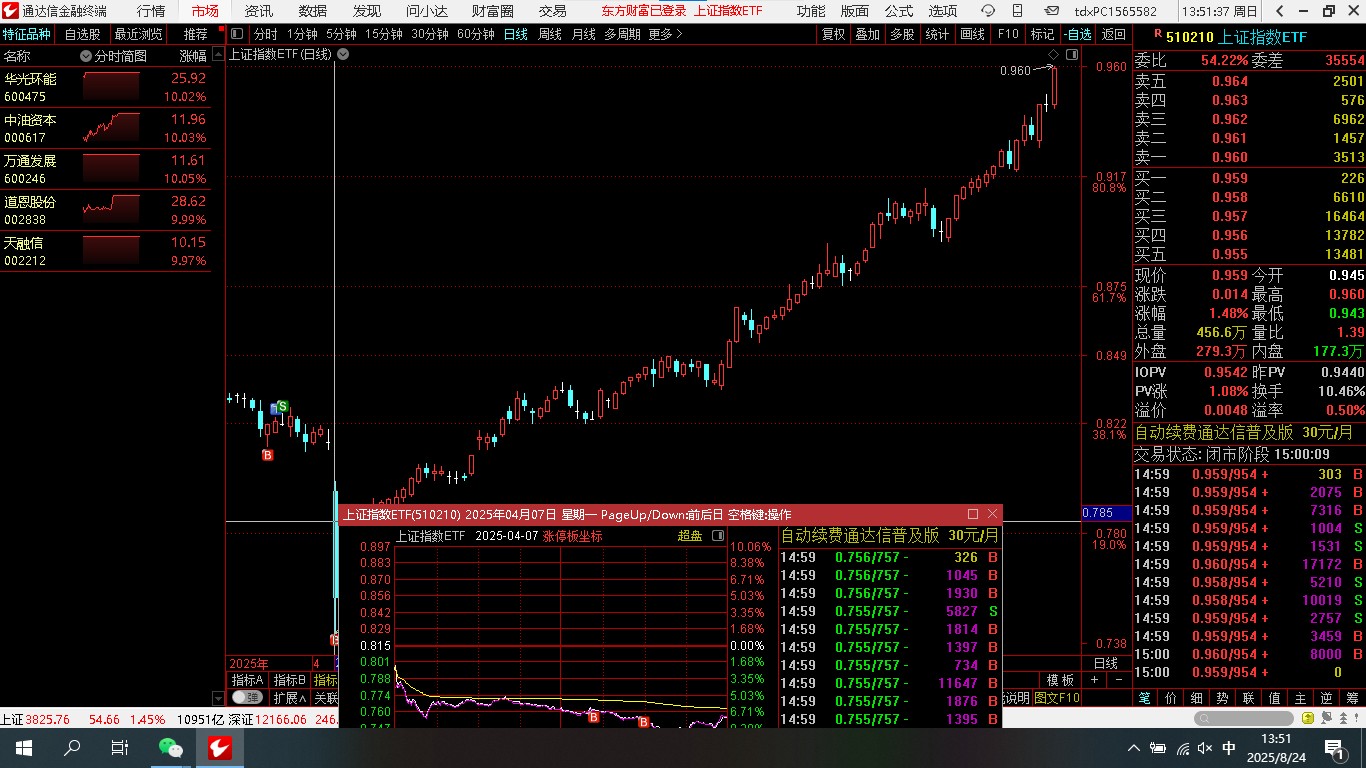Click the back arrow icon in title bar
The height and width of the screenshot is (768, 1366).
coord(1279,11)
